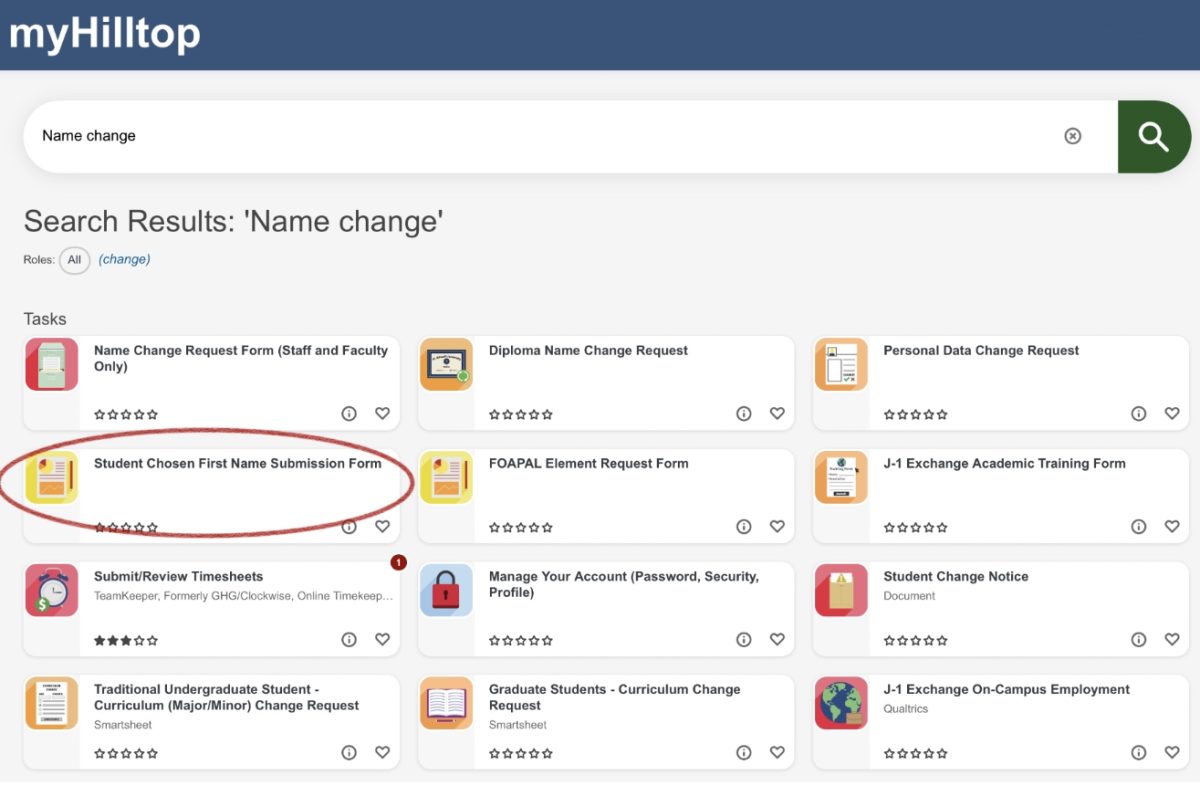The width and height of the screenshot is (1200, 796).
Task: Click the red notification badge on Timesheets
Action: (x=398, y=563)
